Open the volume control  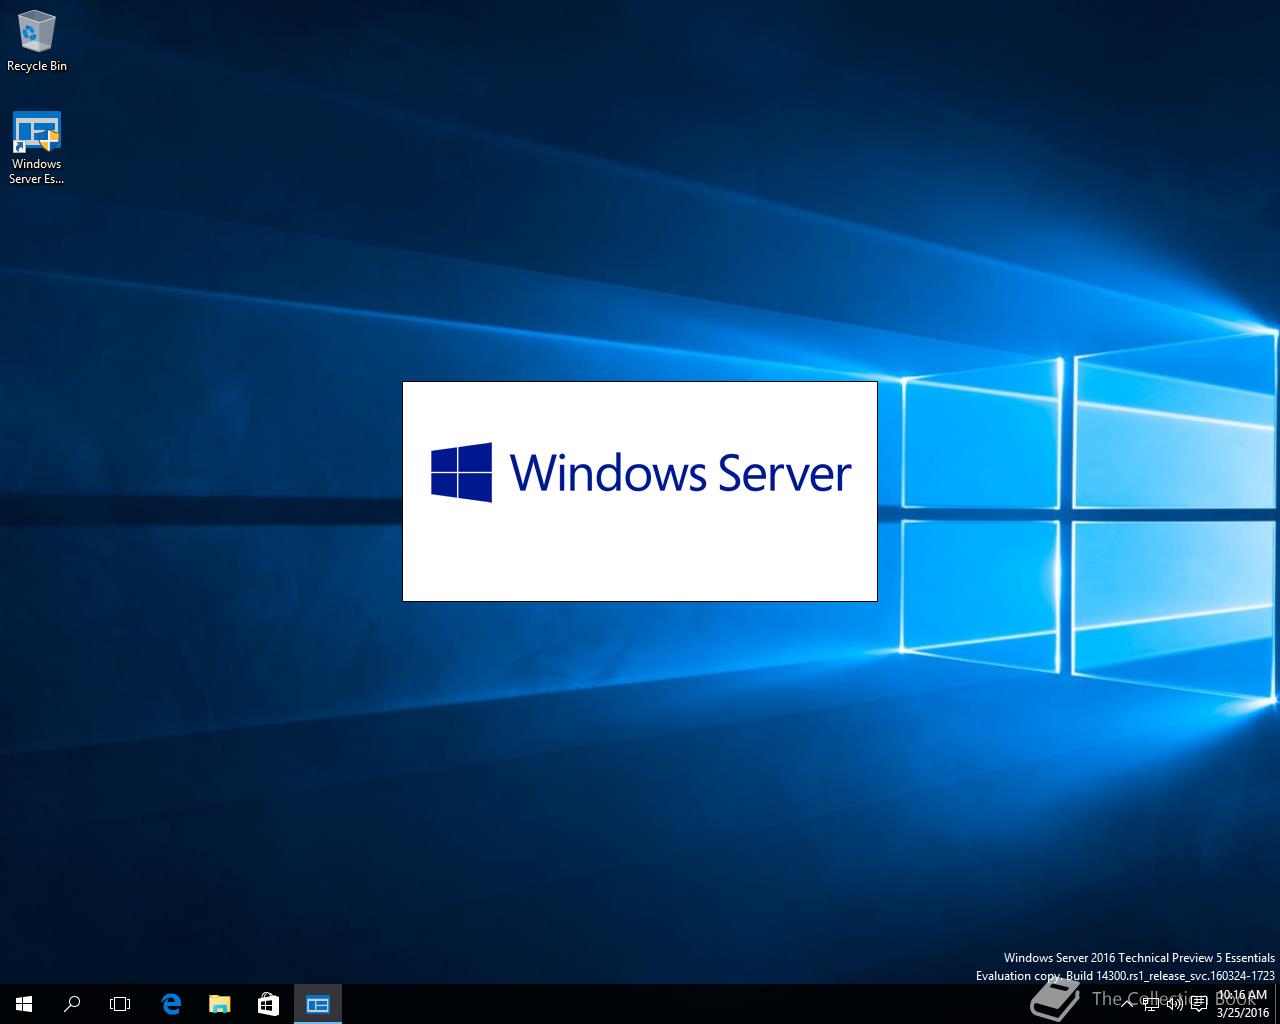click(x=1175, y=1004)
